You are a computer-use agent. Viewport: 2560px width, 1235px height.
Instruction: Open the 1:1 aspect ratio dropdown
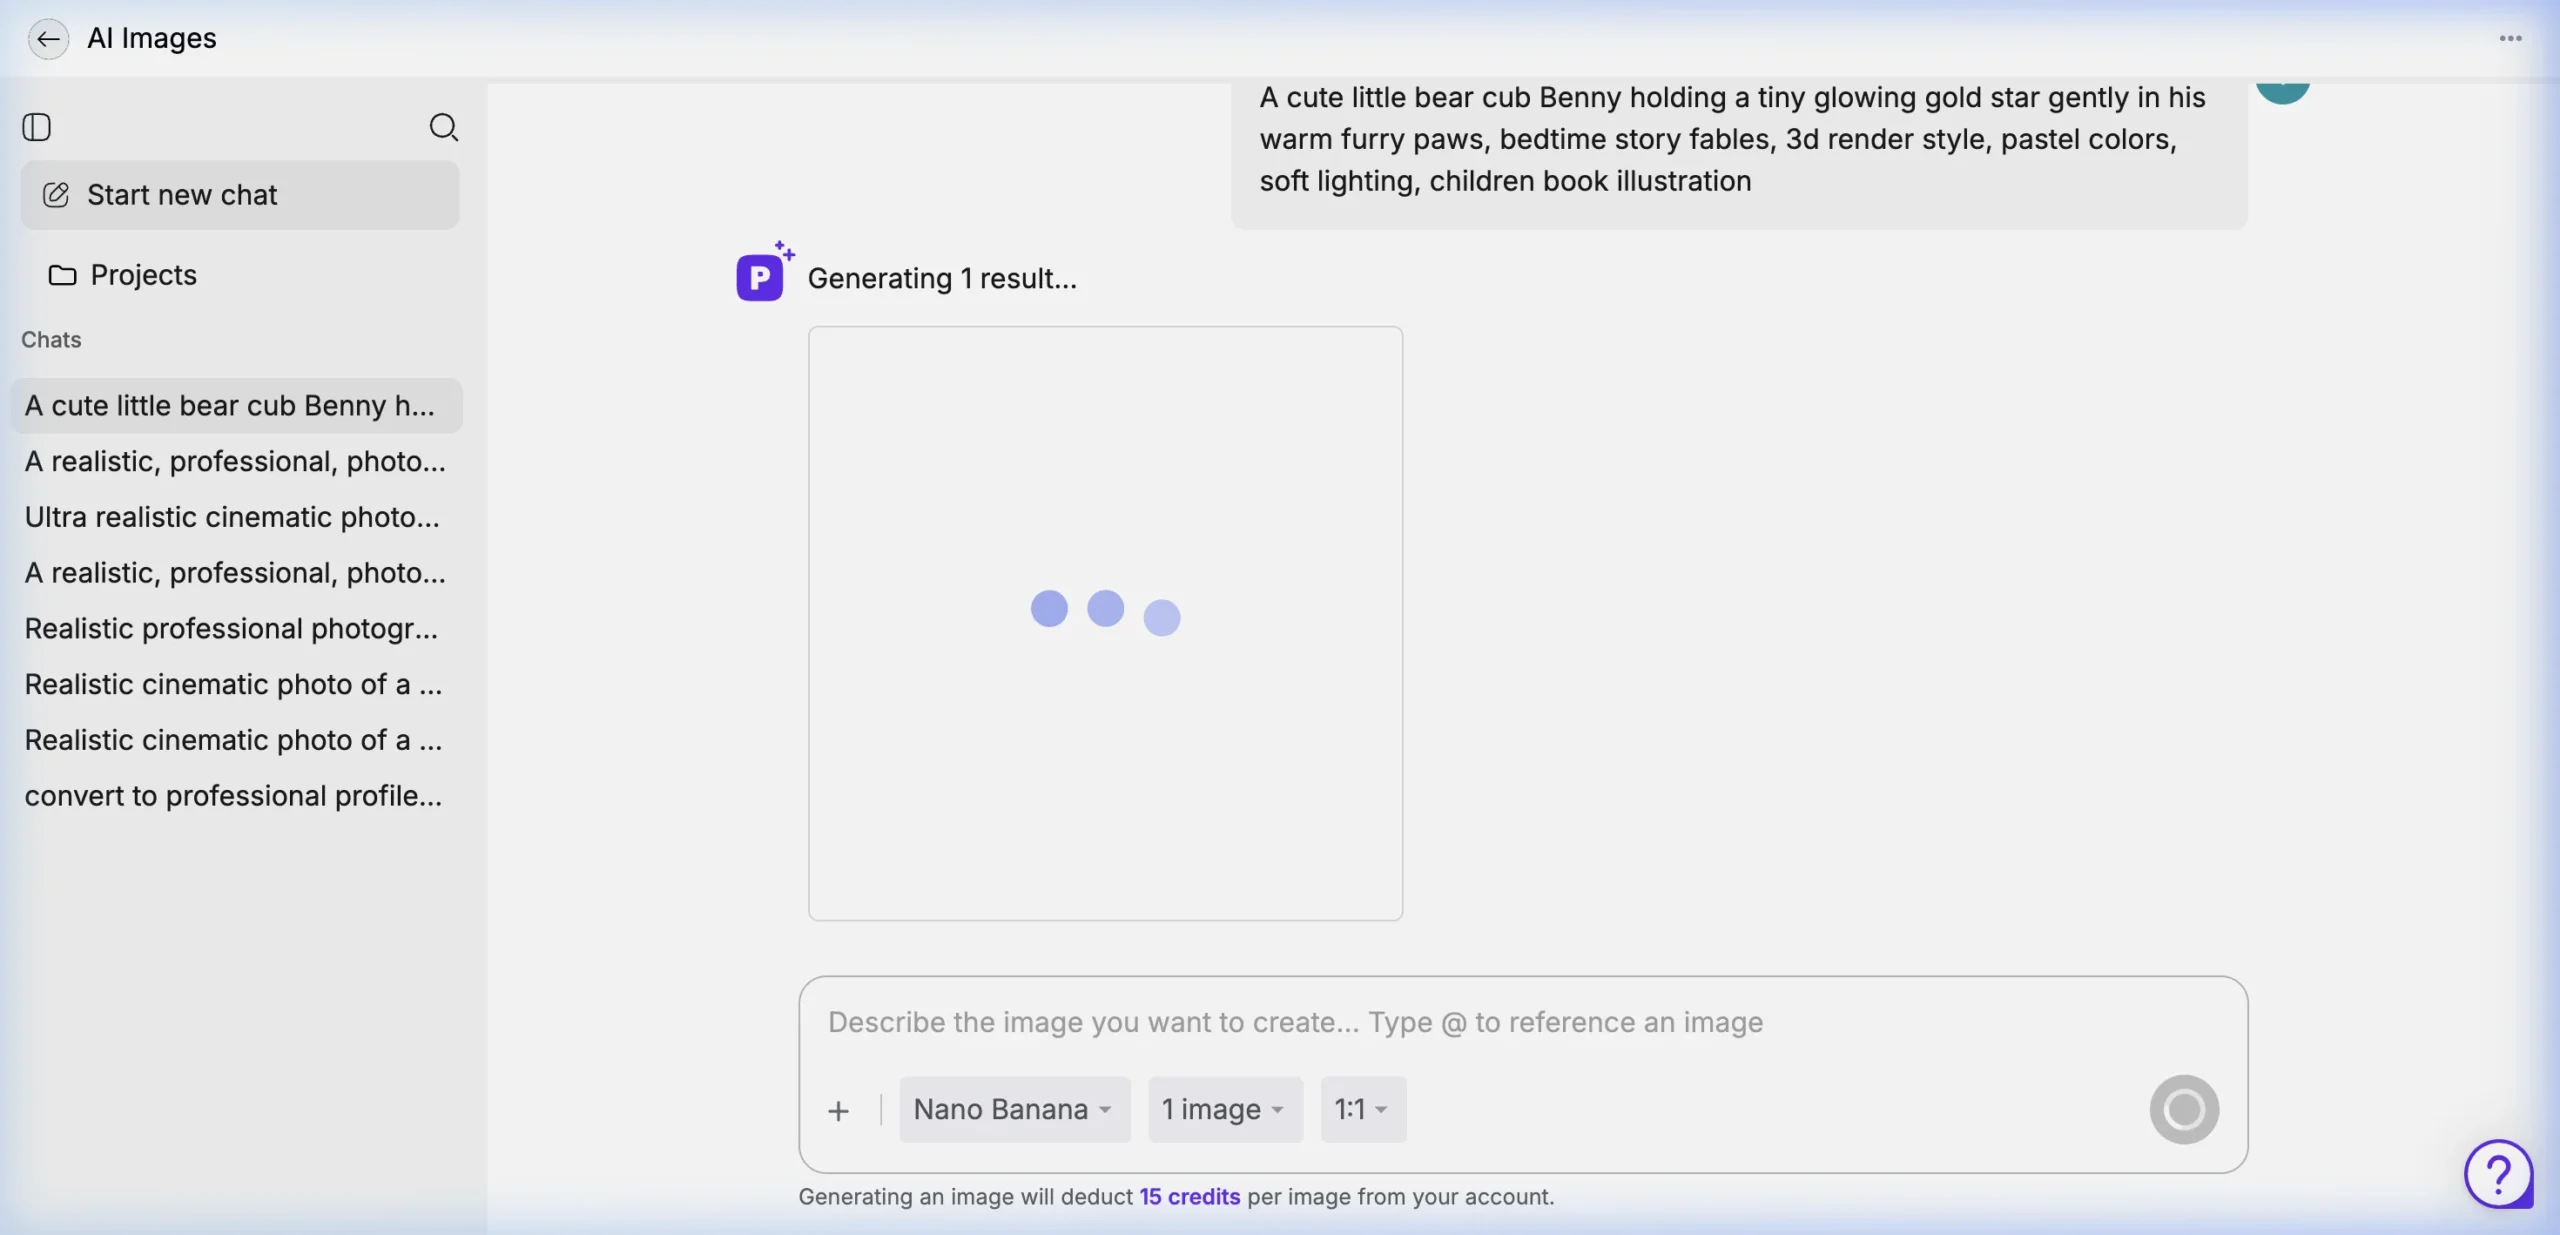pos(1363,1109)
